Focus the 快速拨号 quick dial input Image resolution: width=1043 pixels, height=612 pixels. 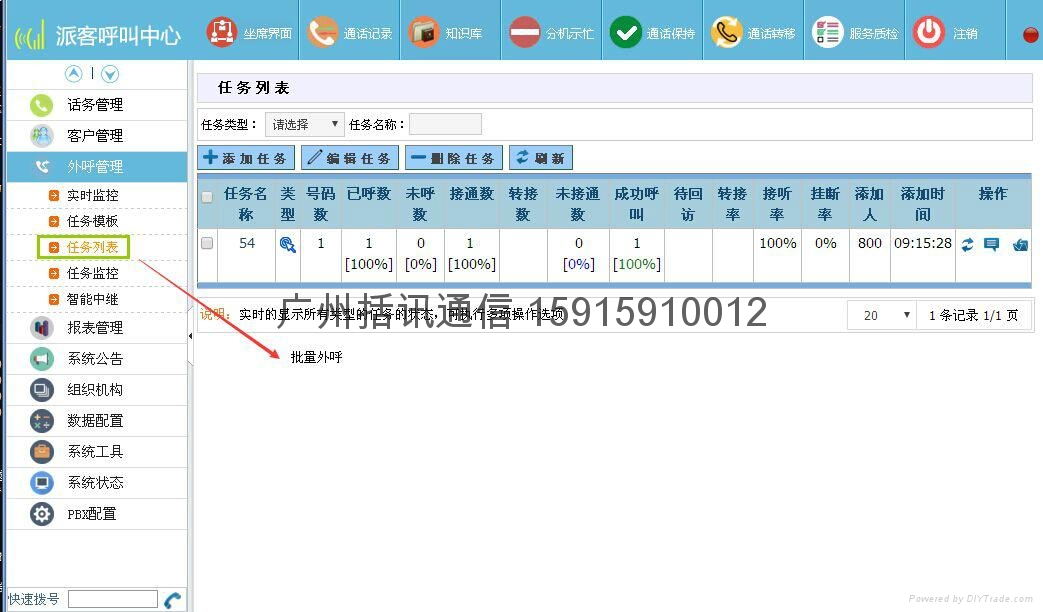(112, 599)
